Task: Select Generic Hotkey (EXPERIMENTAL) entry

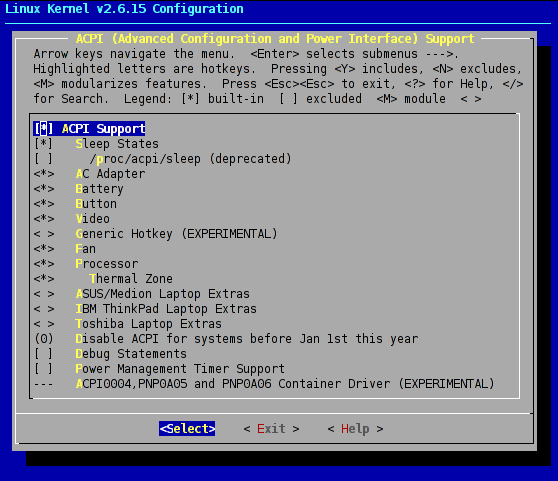Action: [x=176, y=234]
